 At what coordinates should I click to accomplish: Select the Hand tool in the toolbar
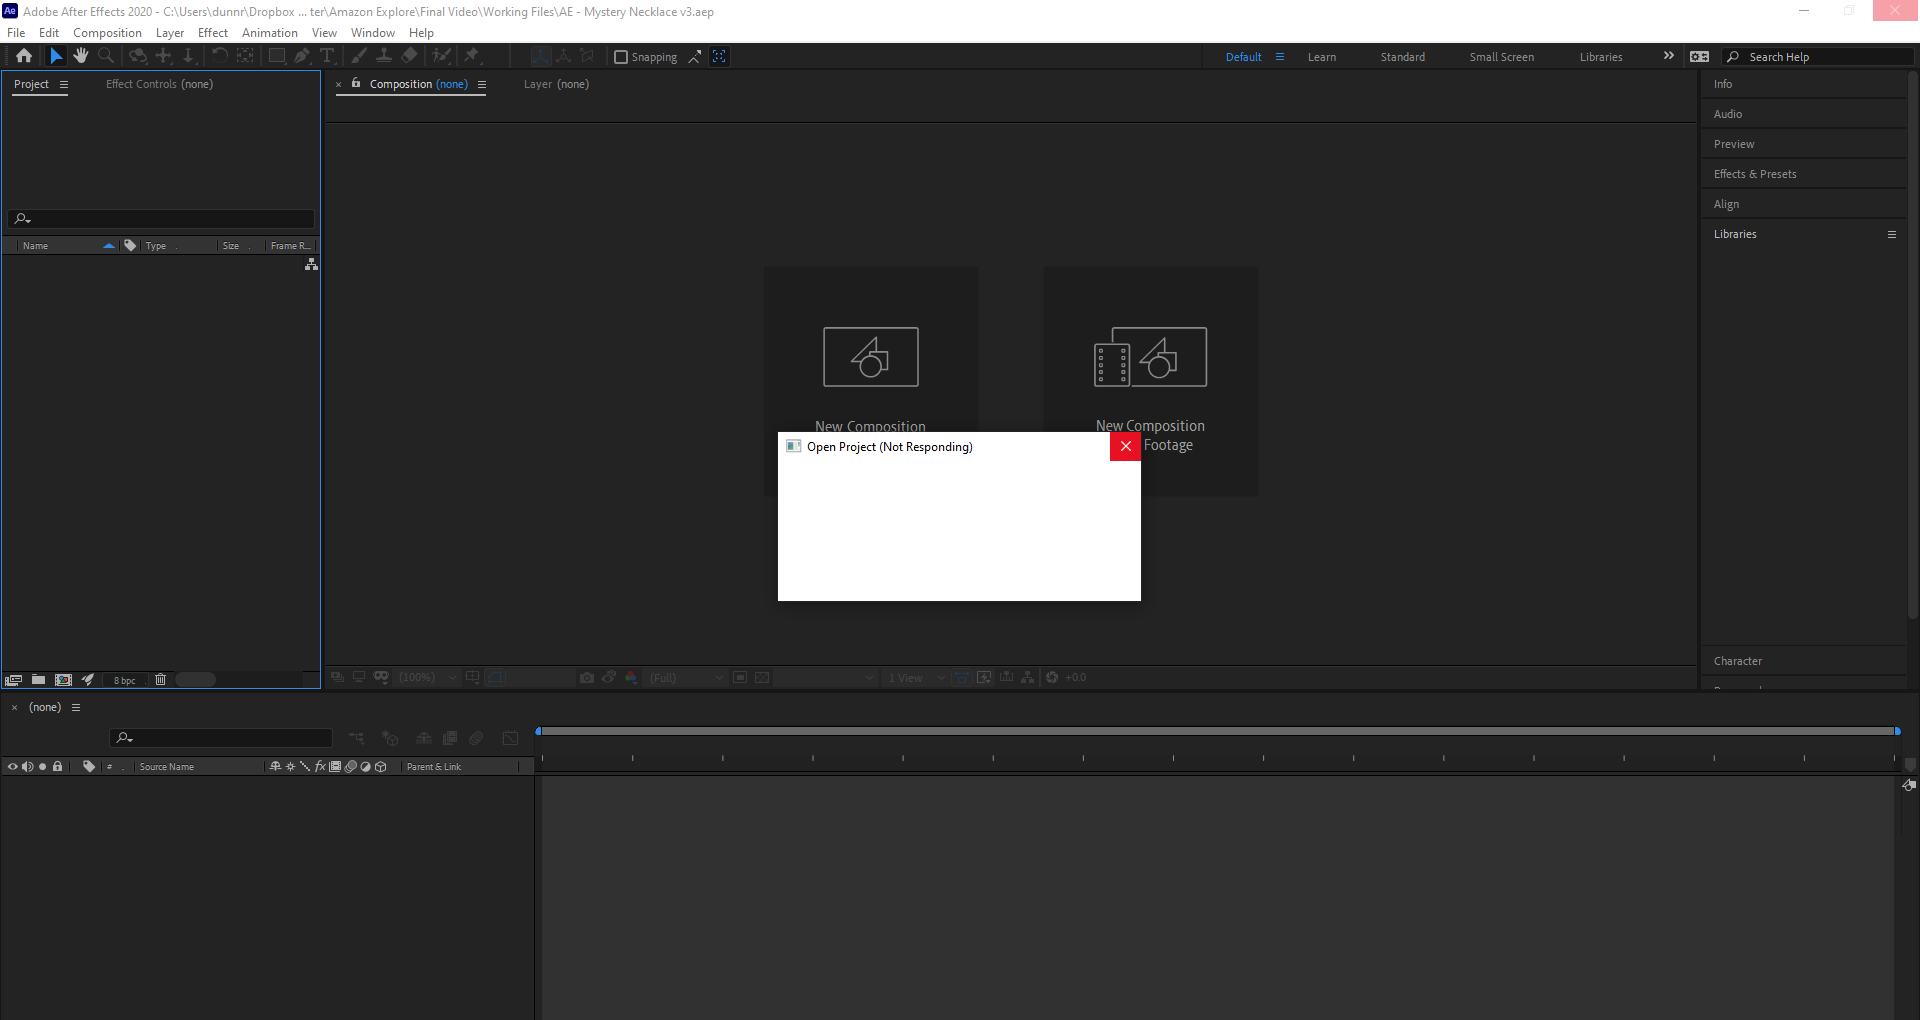click(81, 56)
